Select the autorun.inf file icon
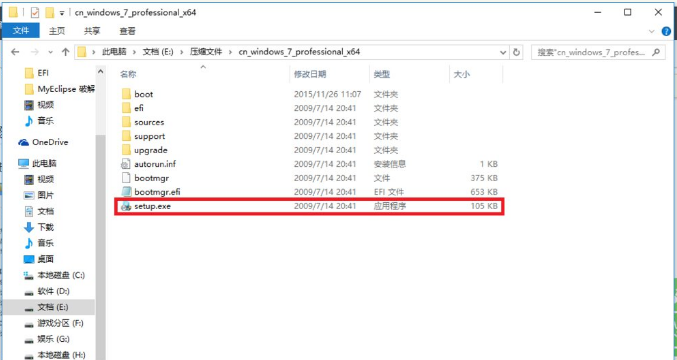 tap(126, 164)
